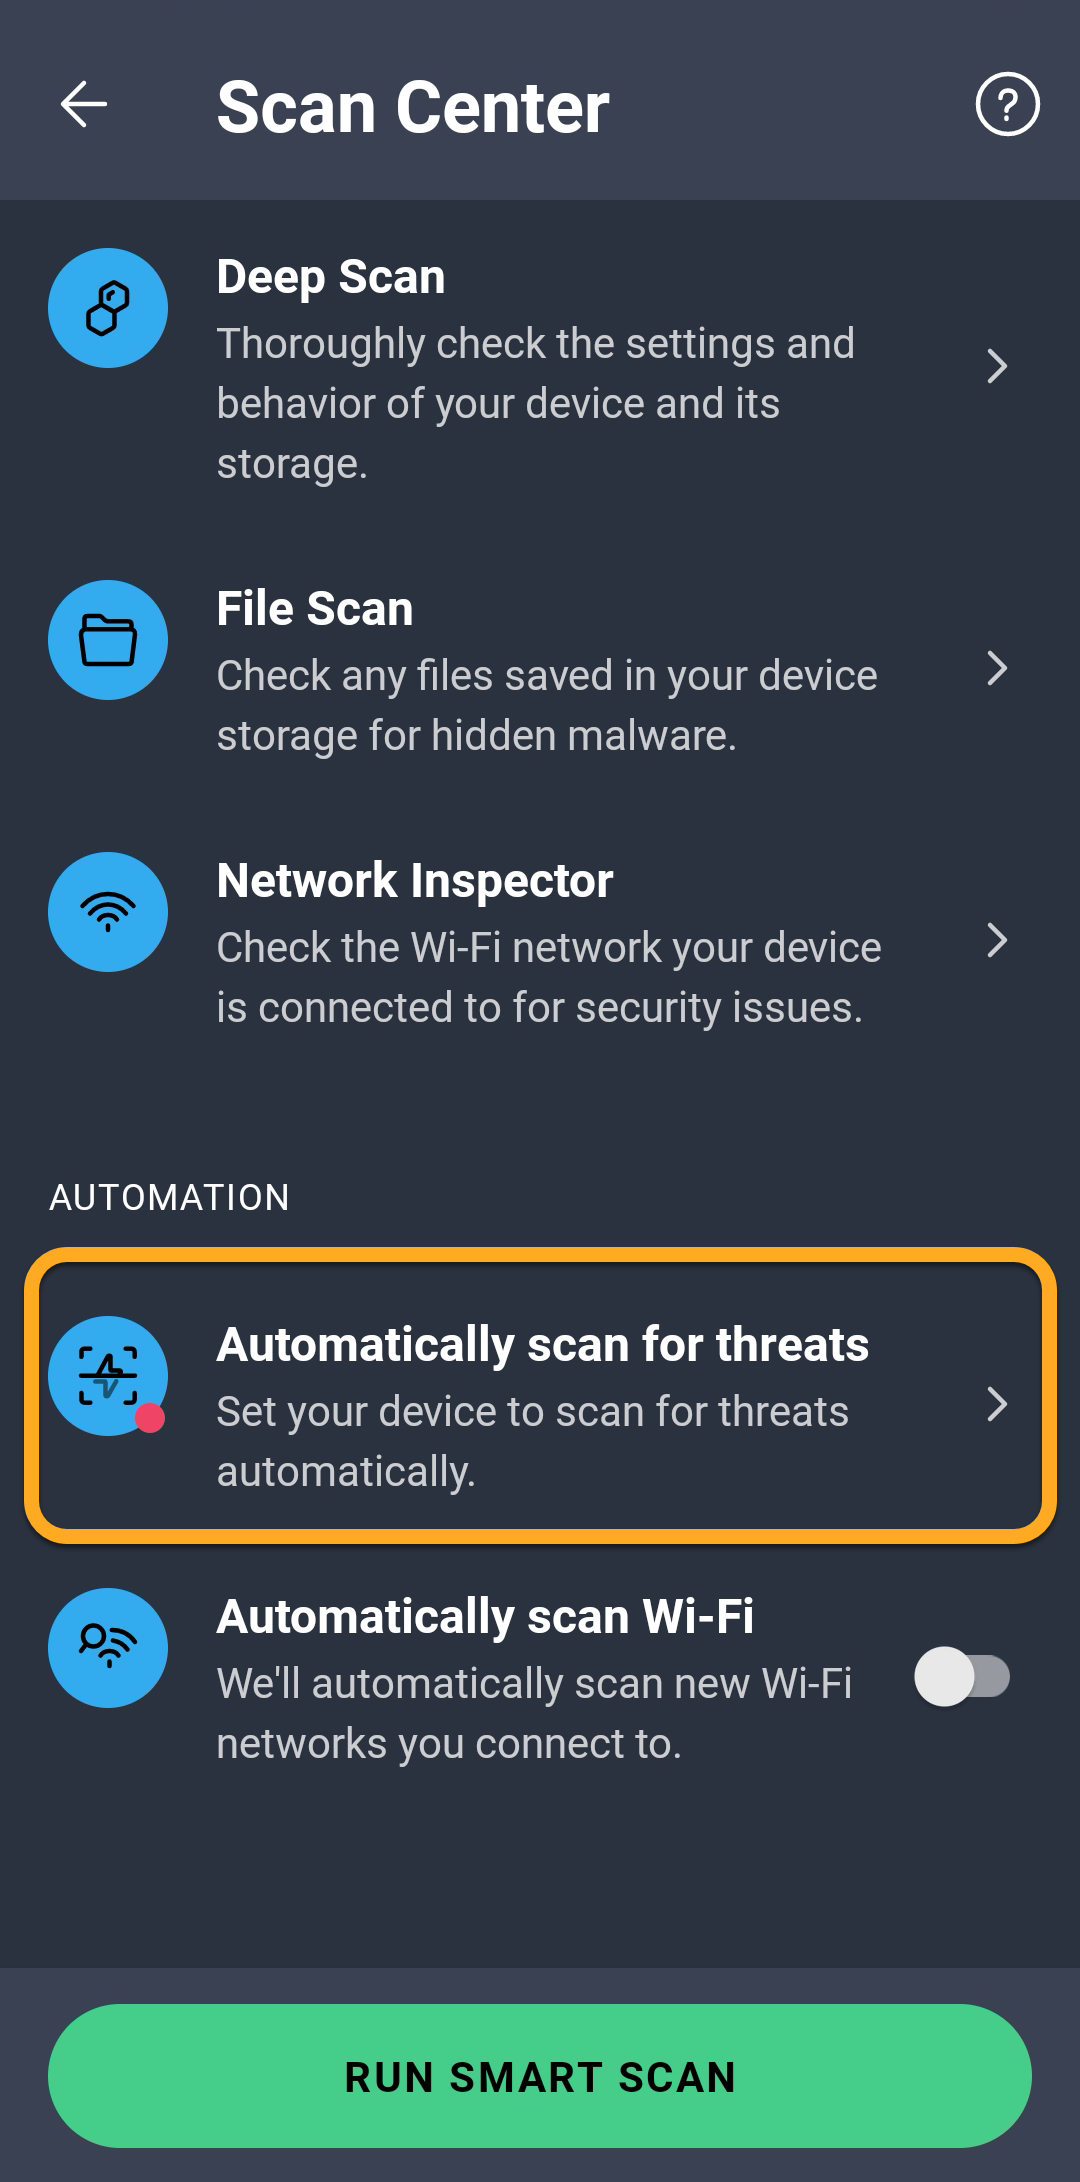The image size is (1080, 2182).
Task: Tap the Network Inspector Wi-Fi icon
Action: tap(108, 912)
